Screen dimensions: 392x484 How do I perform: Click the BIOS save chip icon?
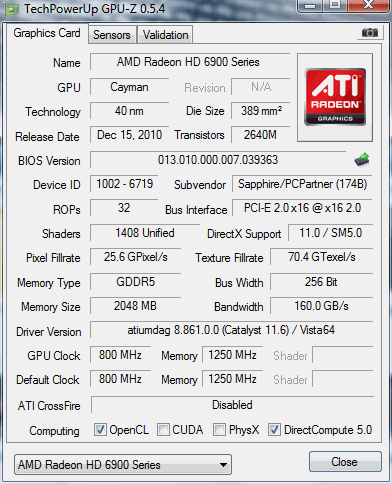362,160
